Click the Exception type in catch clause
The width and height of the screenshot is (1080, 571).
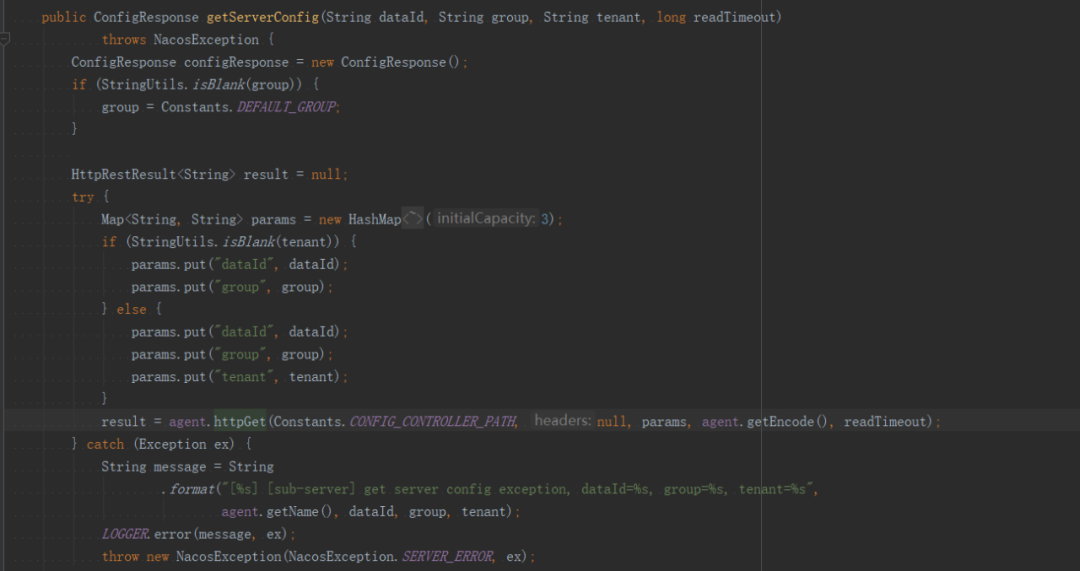[x=172, y=444]
